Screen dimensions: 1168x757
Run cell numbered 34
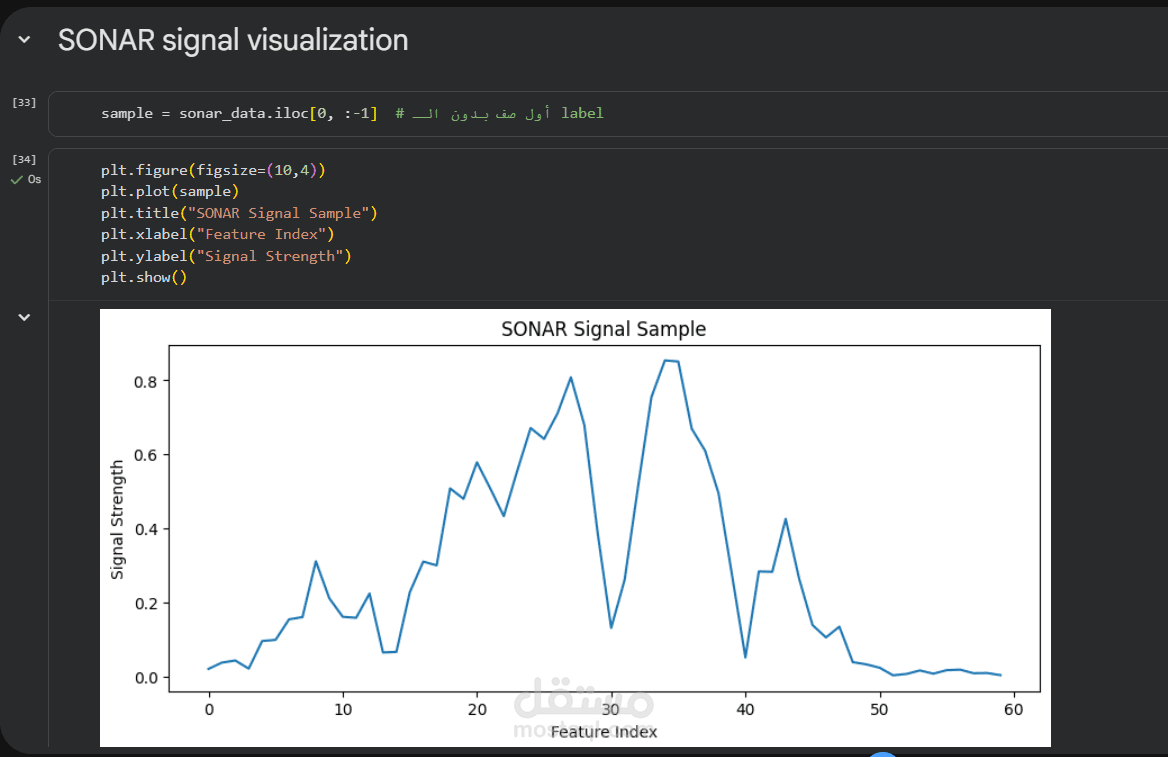coord(24,159)
